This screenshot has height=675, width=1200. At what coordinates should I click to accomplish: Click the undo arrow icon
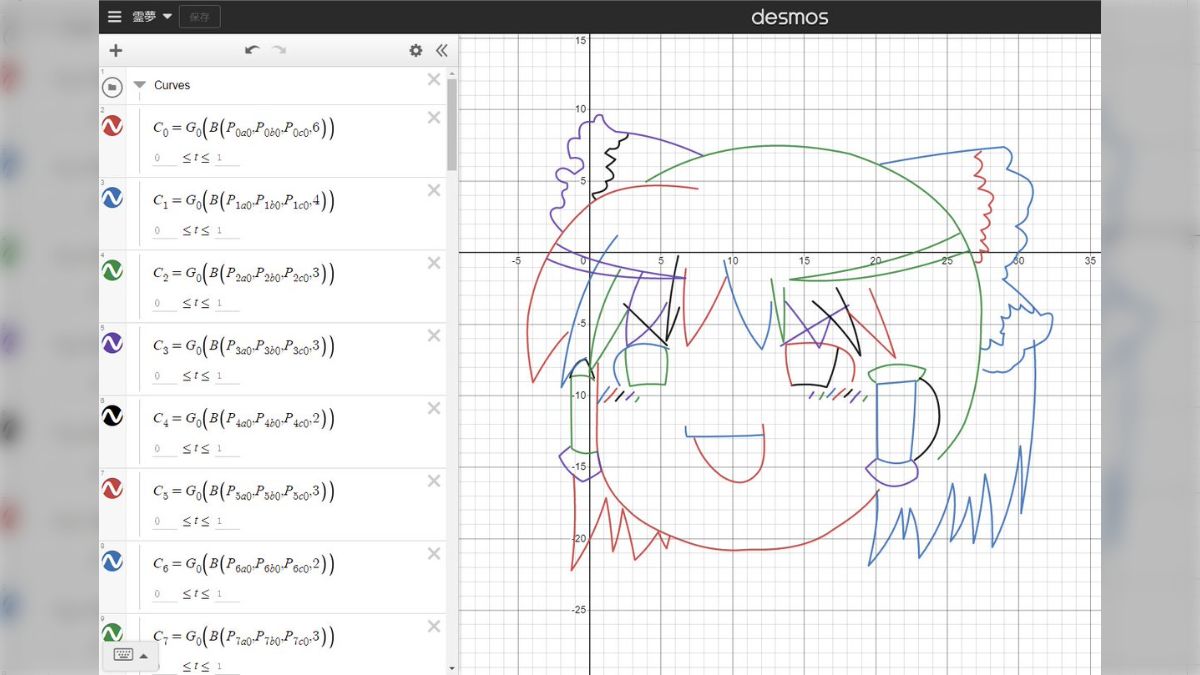click(x=252, y=50)
